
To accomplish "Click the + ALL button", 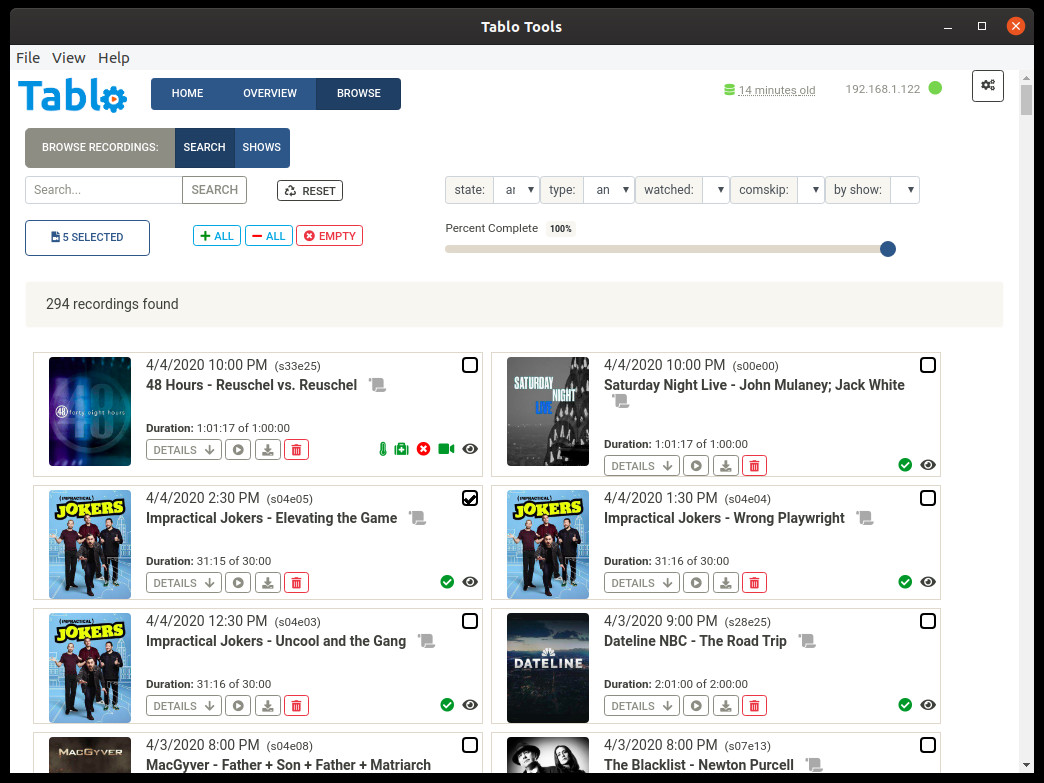I will [217, 236].
